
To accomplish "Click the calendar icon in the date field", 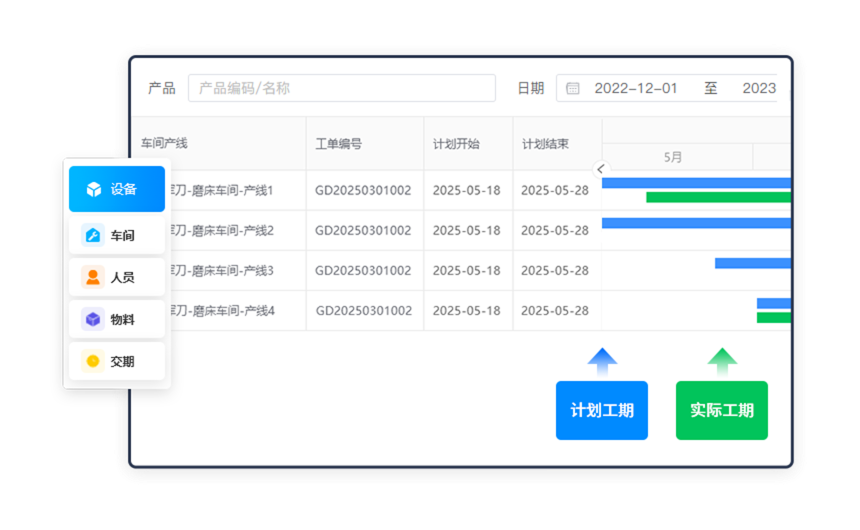I will (573, 88).
